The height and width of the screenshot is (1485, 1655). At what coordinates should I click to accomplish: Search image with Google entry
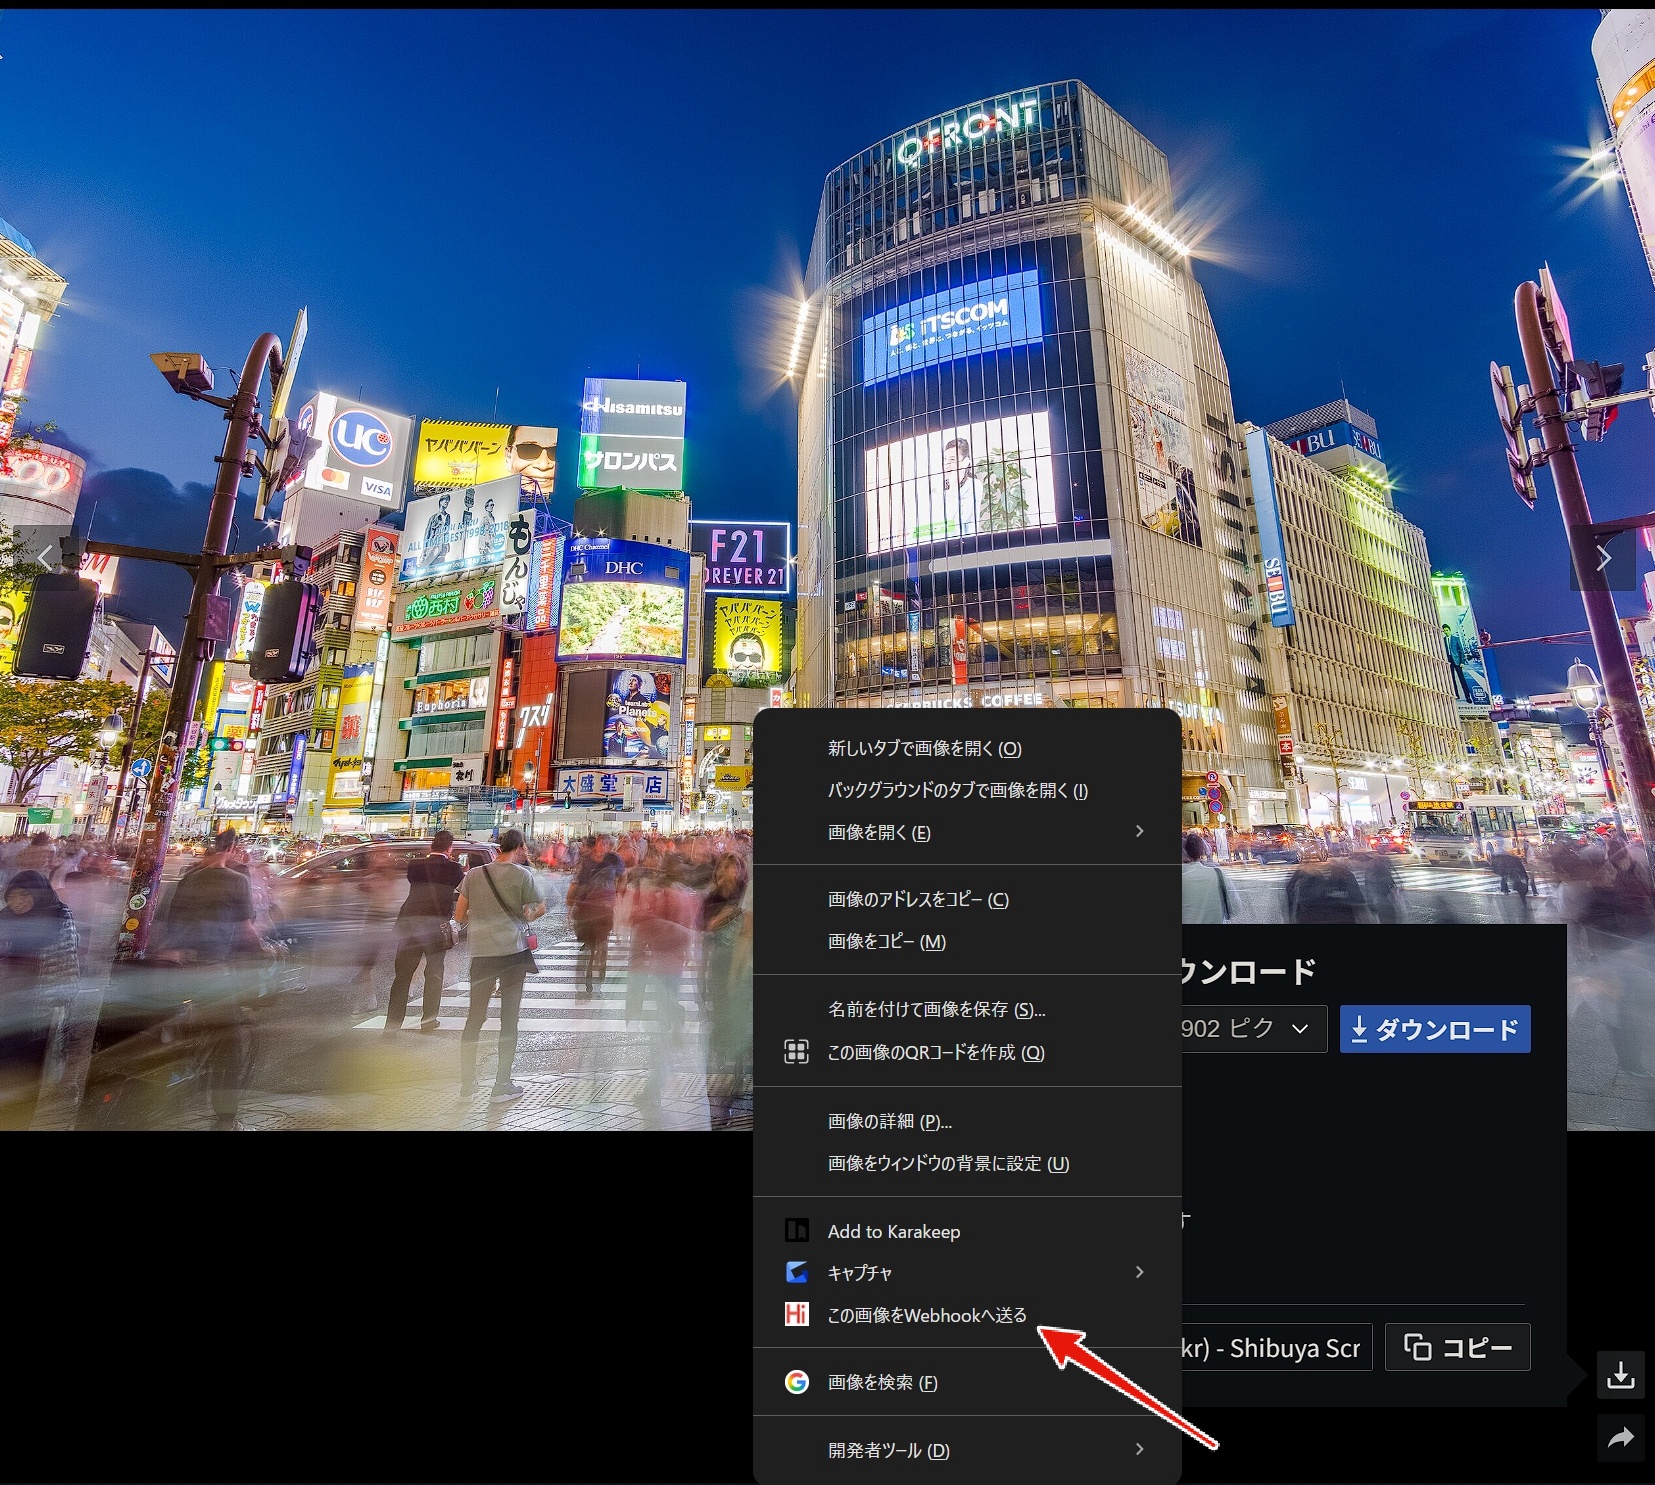[967, 1382]
